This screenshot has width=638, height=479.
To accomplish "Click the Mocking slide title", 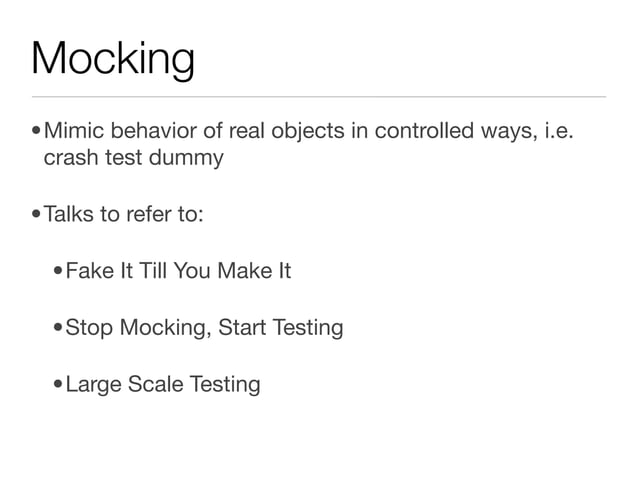I will [x=113, y=59].
